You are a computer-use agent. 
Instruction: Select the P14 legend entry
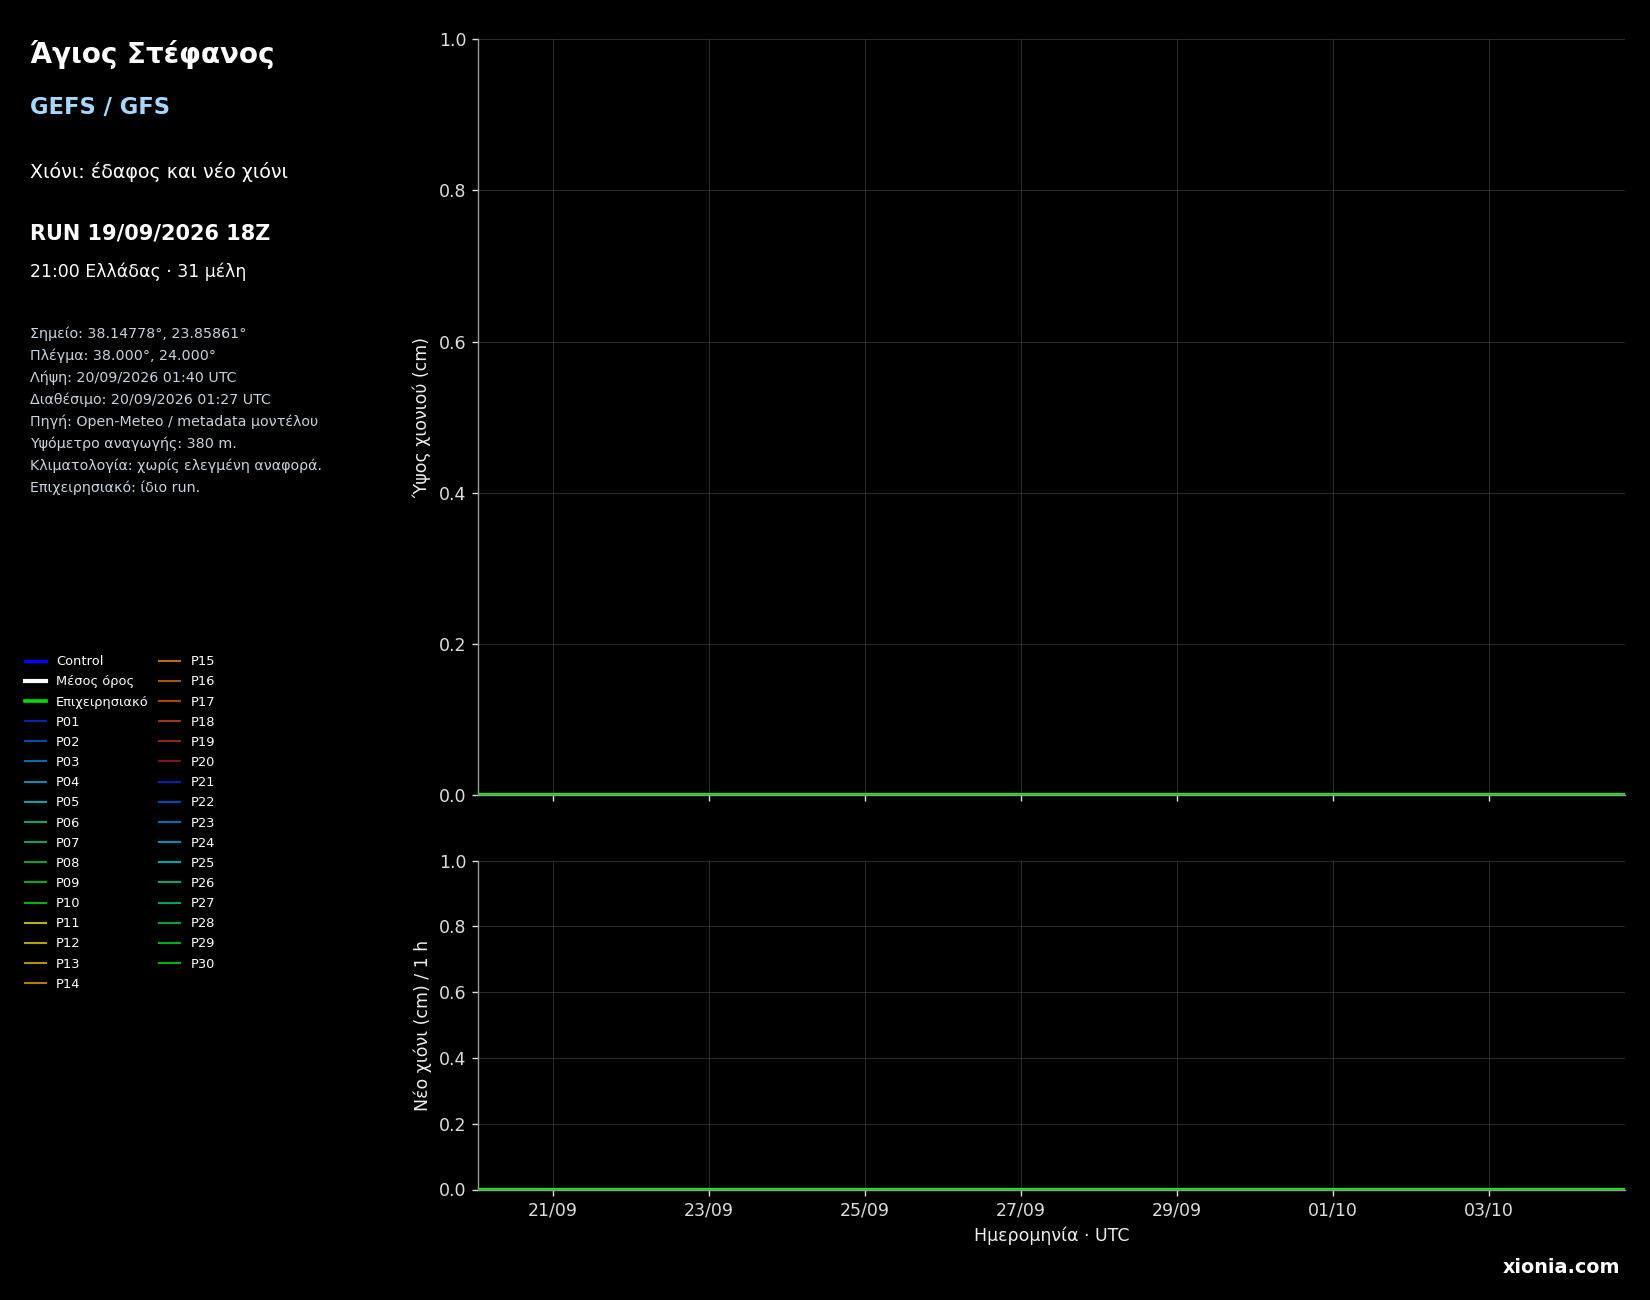52,984
